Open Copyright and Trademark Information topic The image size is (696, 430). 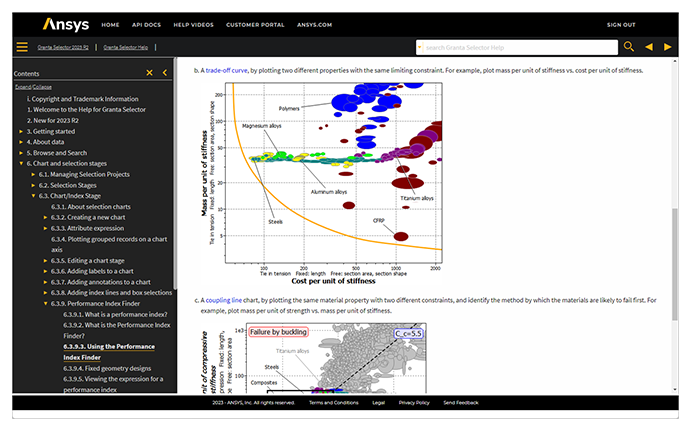tap(83, 99)
